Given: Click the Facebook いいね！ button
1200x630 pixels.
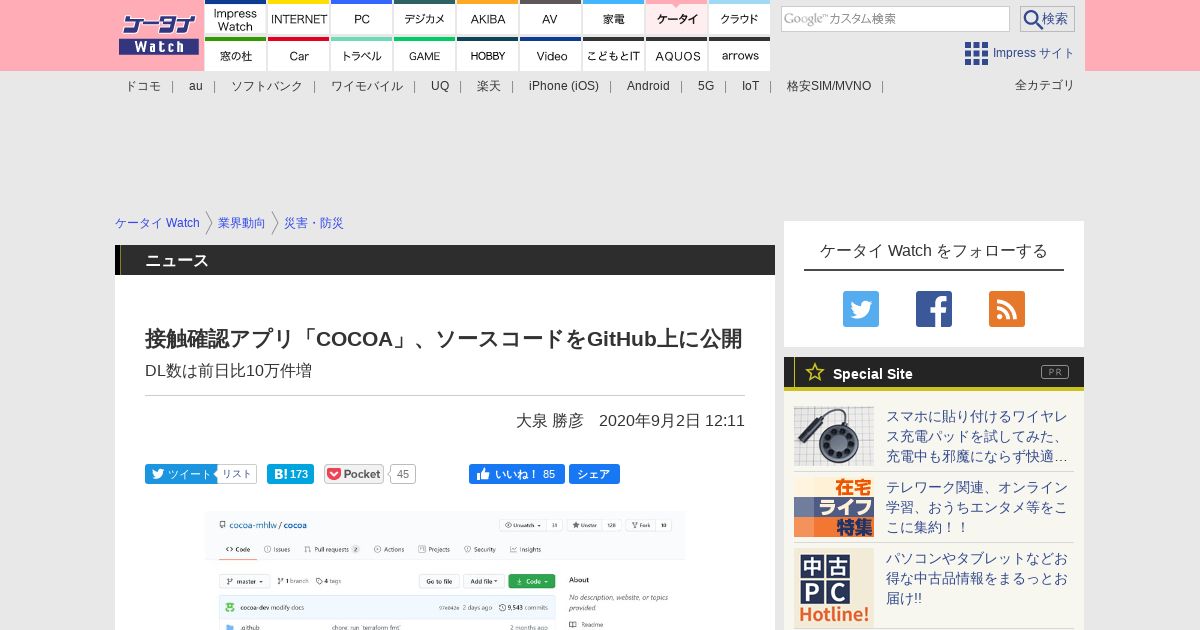Looking at the screenshot, I should click(517, 474).
